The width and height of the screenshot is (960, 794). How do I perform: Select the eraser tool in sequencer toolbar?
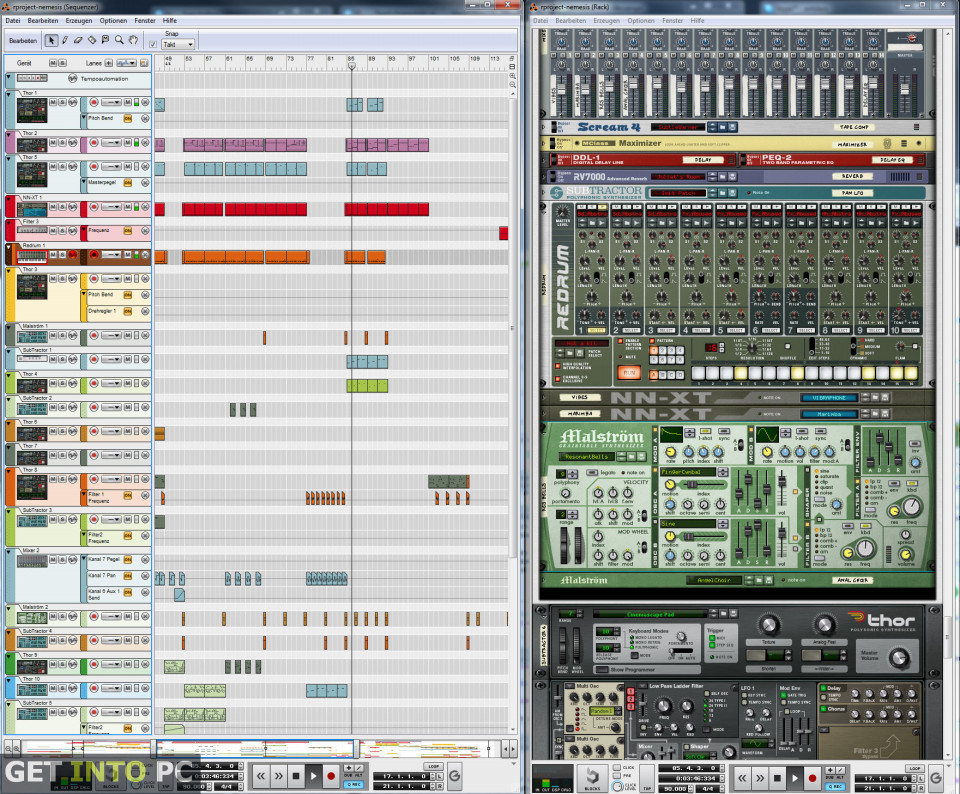(78, 40)
